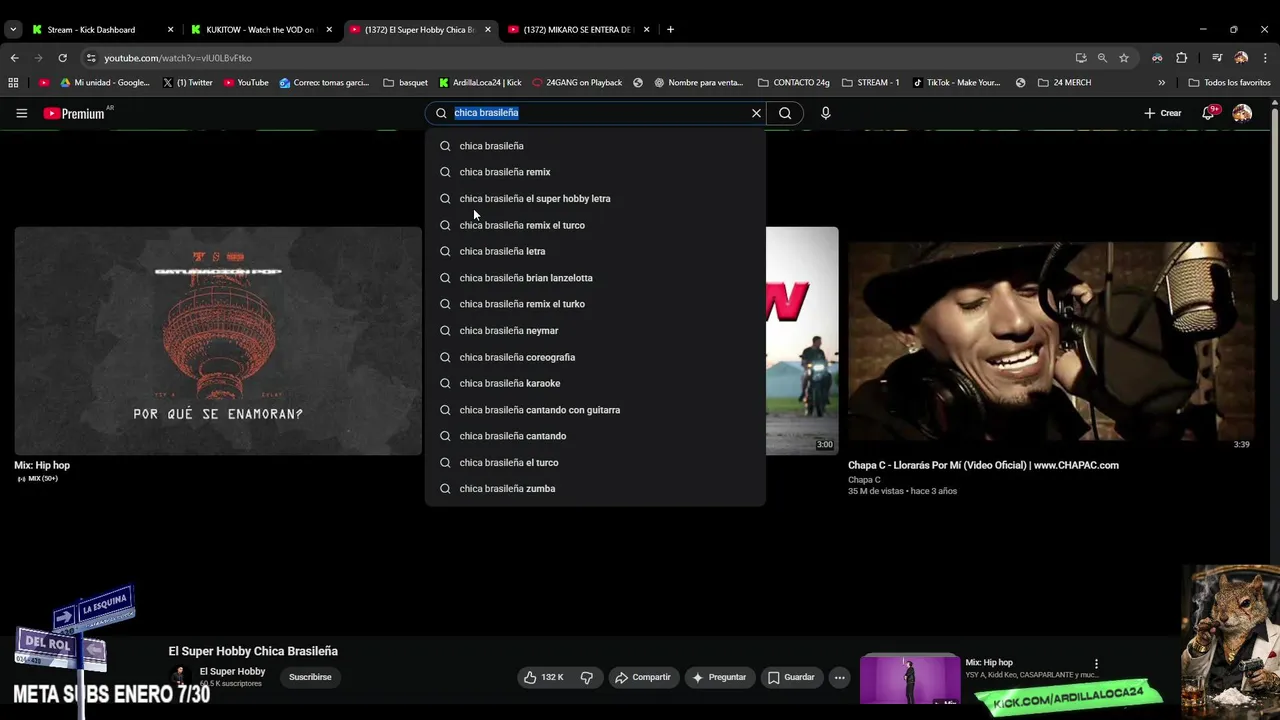Choose the suggestion 'chica brasileña coreografia'

coord(595,357)
